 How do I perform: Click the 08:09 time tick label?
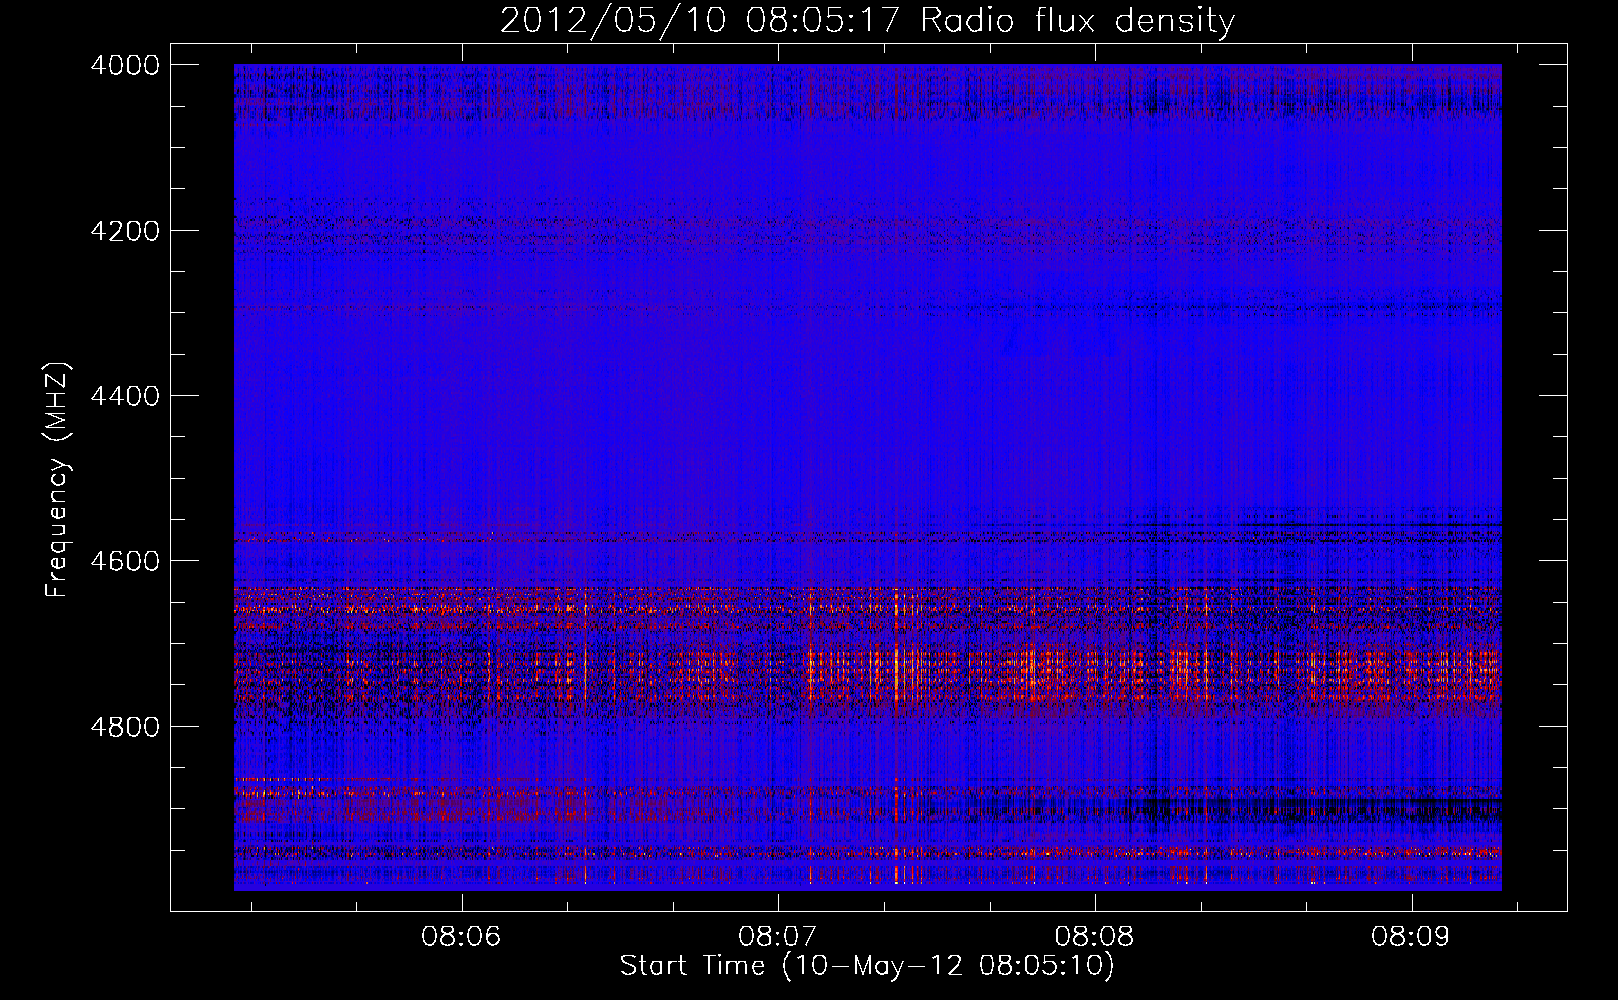tap(1412, 937)
